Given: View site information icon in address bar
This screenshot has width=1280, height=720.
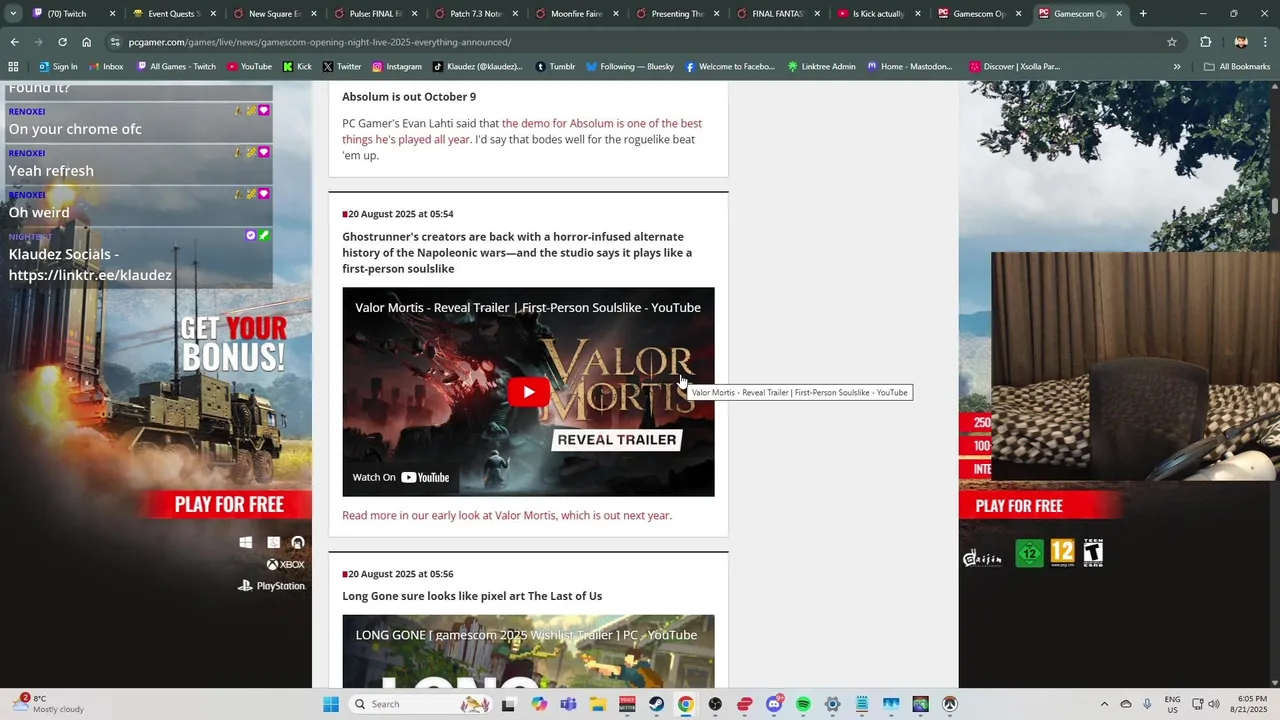Looking at the screenshot, I should pyautogui.click(x=116, y=42).
